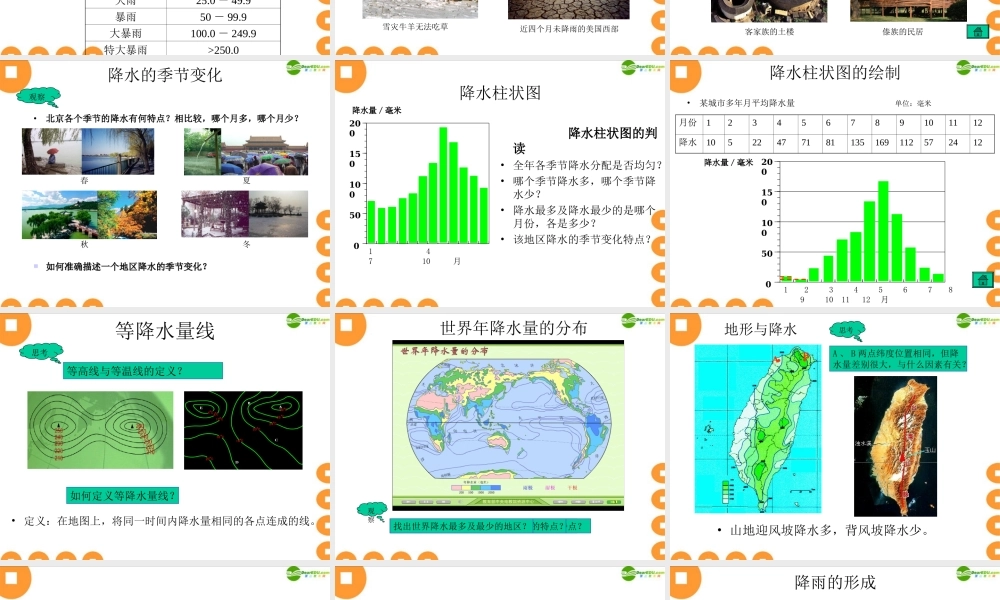Click the tallest bar in 降水柱状图 chart

click(443, 186)
